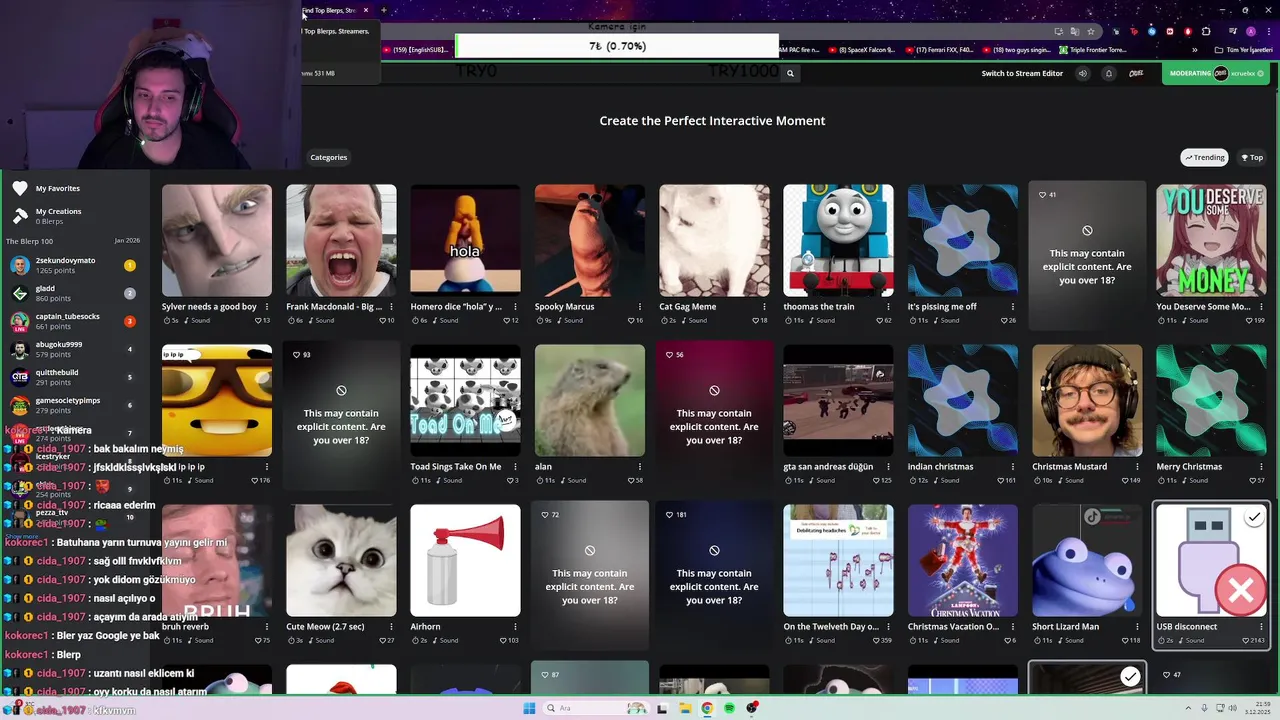Open Chrome profile avatar

click(x=1250, y=31)
